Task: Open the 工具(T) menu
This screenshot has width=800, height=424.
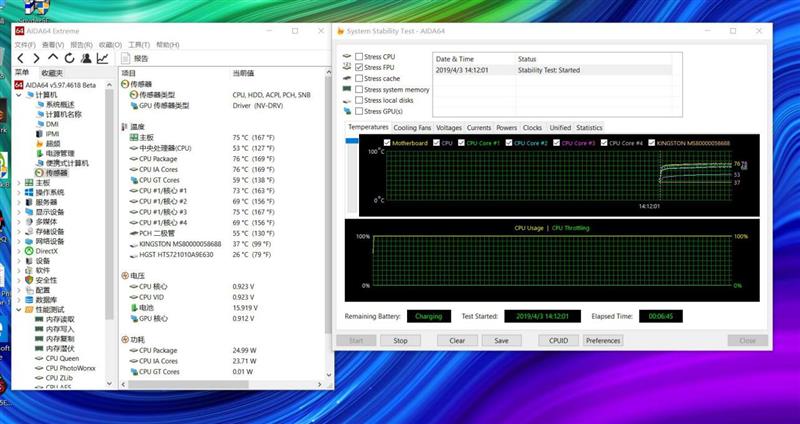Action: click(x=139, y=45)
